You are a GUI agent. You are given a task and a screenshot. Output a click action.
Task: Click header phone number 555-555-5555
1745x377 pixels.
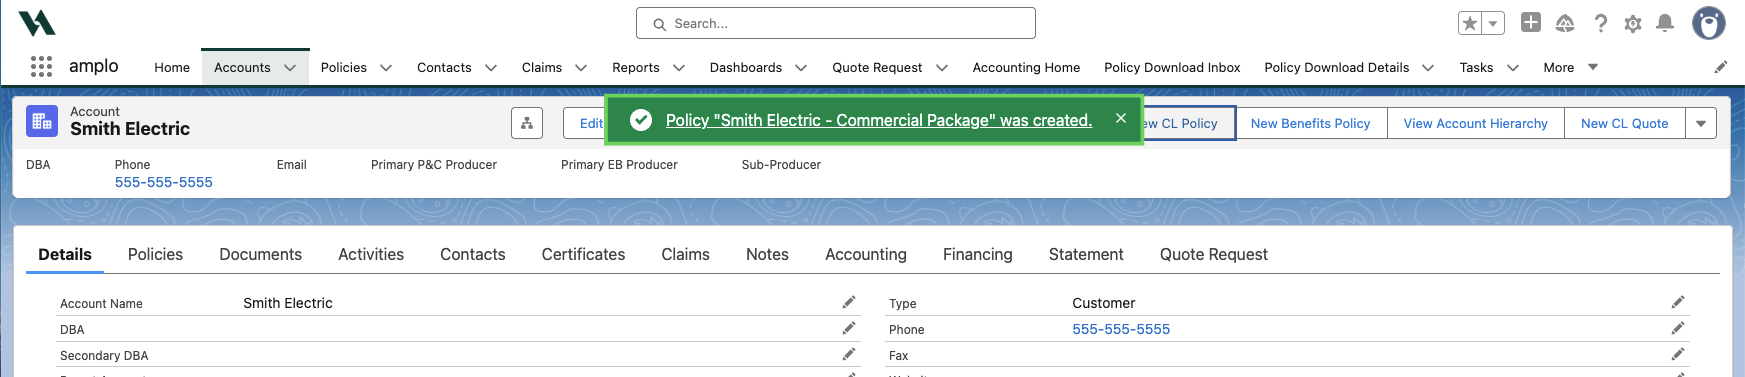[x=164, y=182]
